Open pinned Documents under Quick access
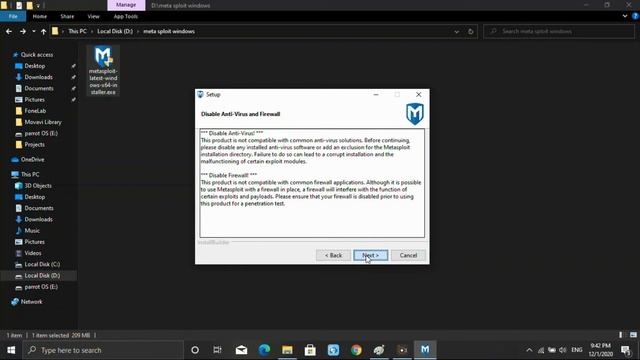 coord(39,88)
